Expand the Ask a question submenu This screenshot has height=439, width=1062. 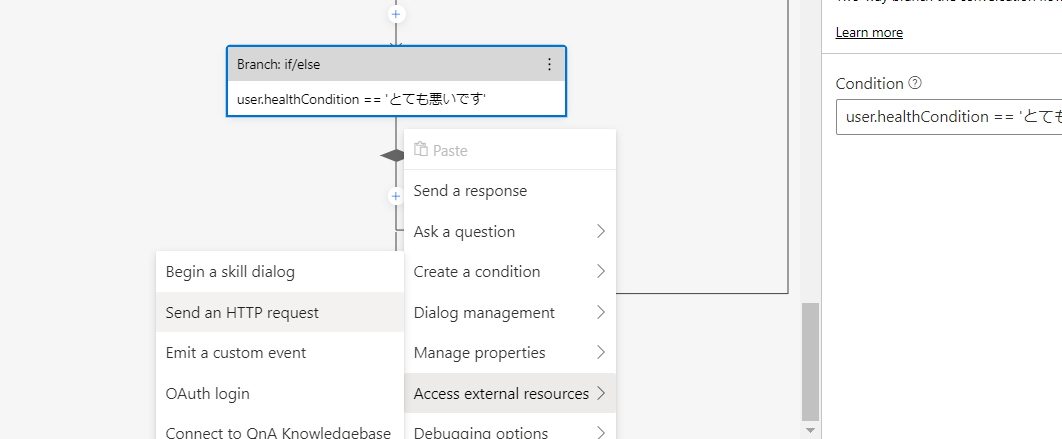(x=509, y=232)
